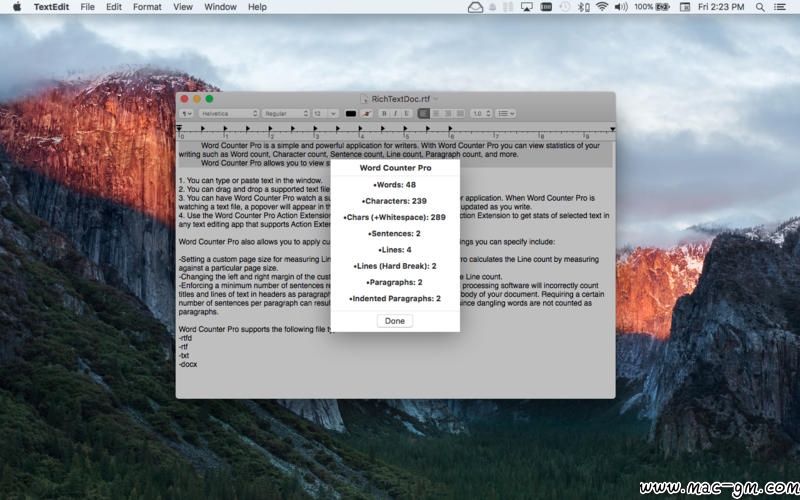This screenshot has width=800, height=500.
Task: Open Spotlight search
Action: point(760,7)
